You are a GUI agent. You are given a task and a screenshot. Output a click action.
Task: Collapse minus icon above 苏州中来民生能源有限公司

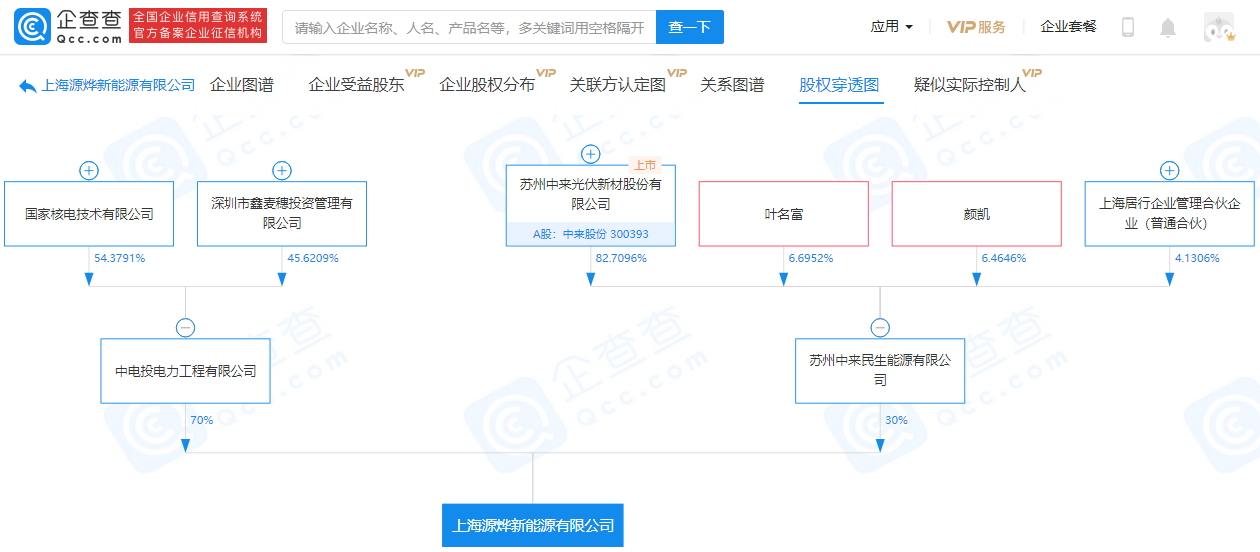(880, 327)
